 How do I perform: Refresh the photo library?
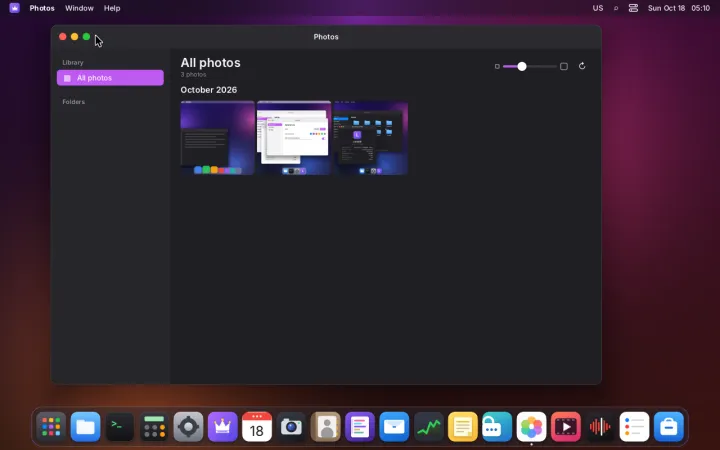(582, 66)
